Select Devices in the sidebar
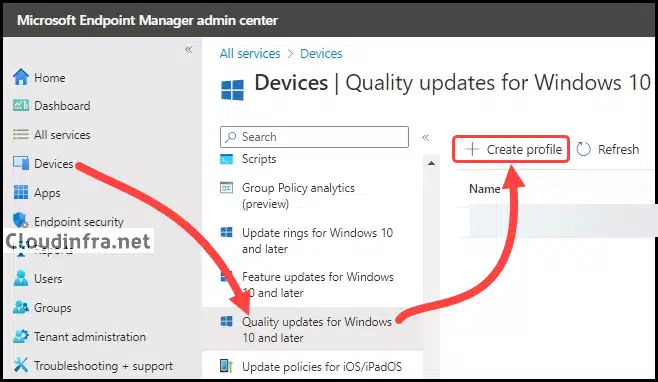 53,164
